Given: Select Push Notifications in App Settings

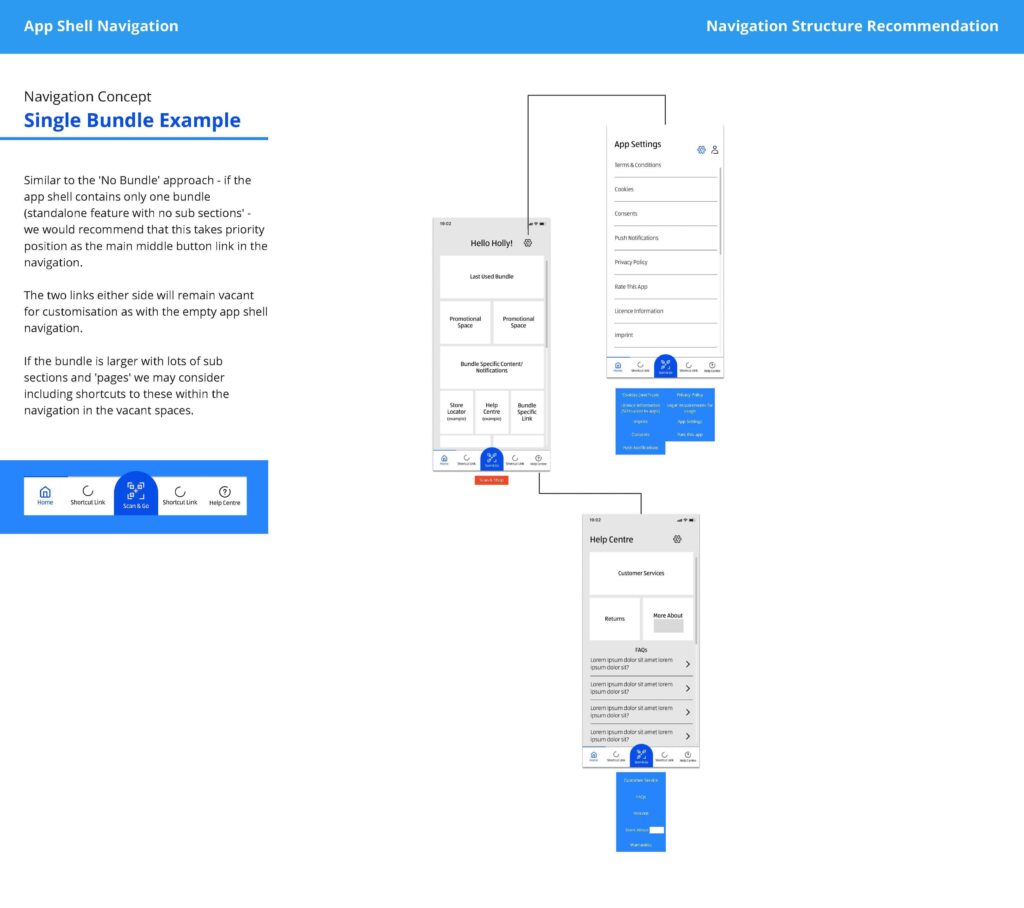Looking at the screenshot, I should [637, 238].
